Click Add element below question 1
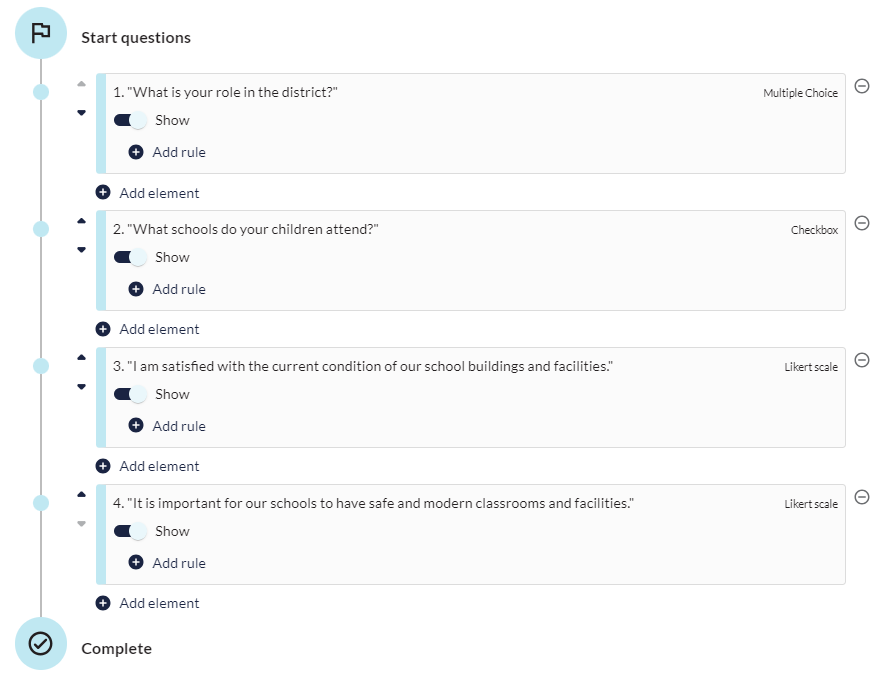This screenshot has width=880, height=674. pos(148,193)
